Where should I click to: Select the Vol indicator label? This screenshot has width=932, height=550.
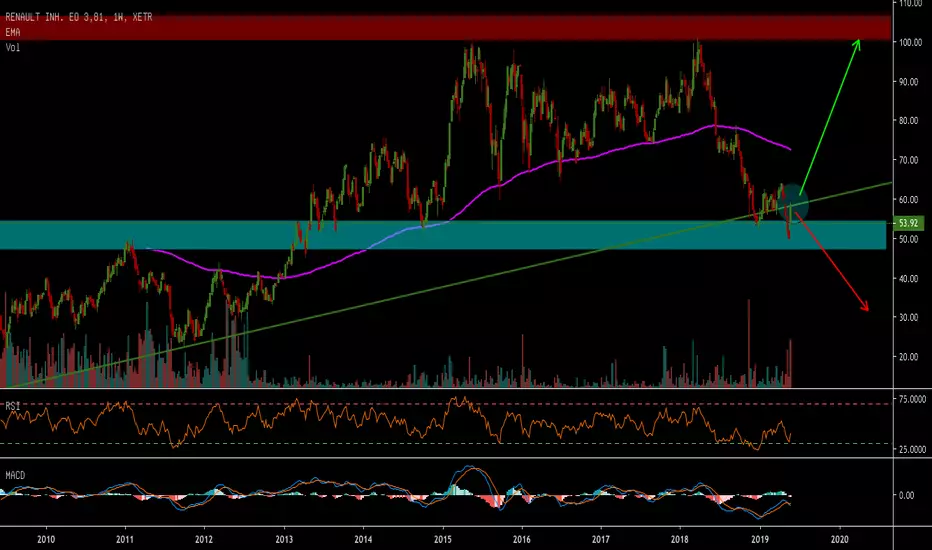12,48
